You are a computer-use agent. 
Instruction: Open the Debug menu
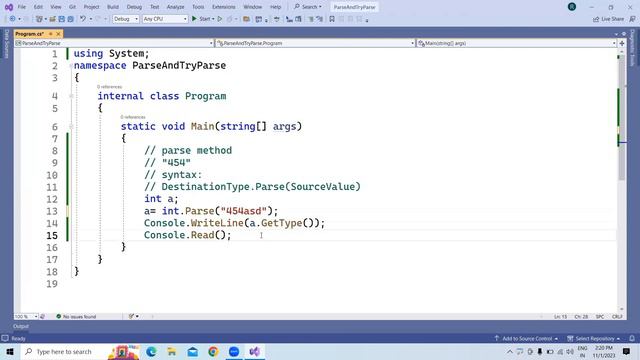134,7
